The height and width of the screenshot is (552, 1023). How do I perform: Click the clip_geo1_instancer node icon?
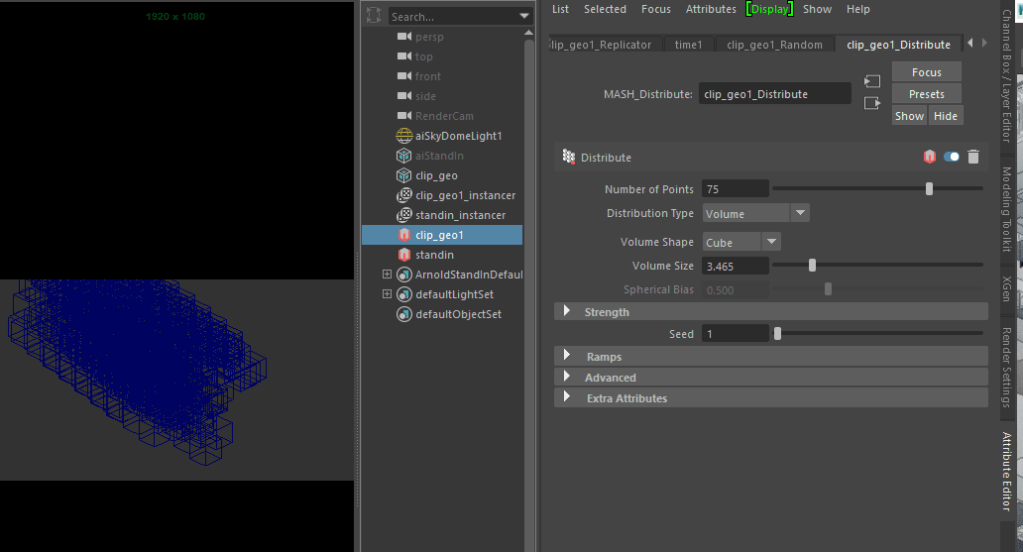click(405, 196)
